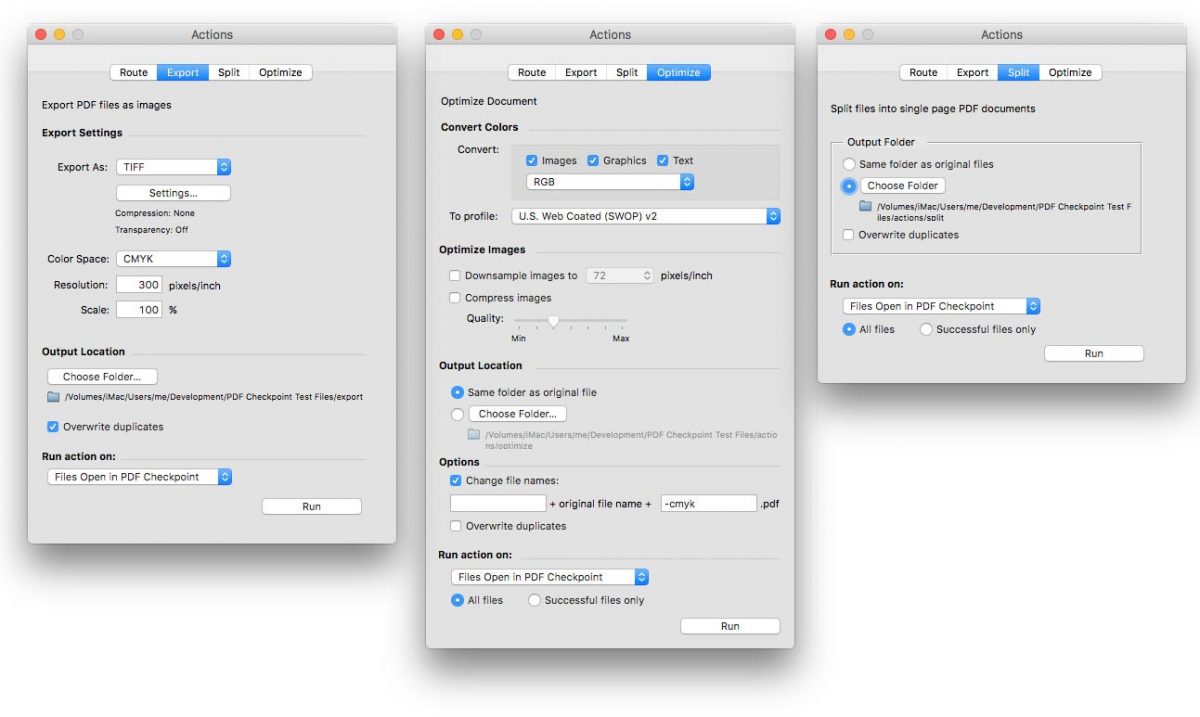This screenshot has width=1200, height=717.
Task: Check Compress images in Optimize
Action: 455,297
